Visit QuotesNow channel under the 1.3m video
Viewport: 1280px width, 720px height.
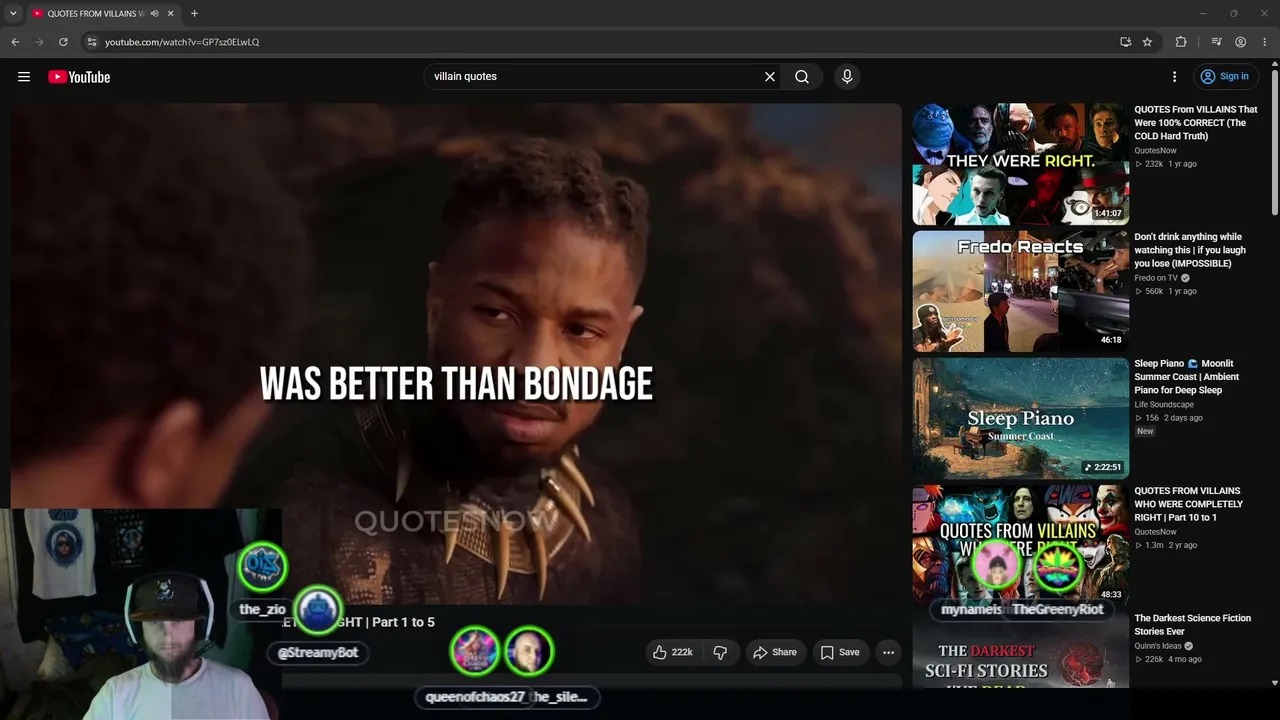[x=1155, y=532]
